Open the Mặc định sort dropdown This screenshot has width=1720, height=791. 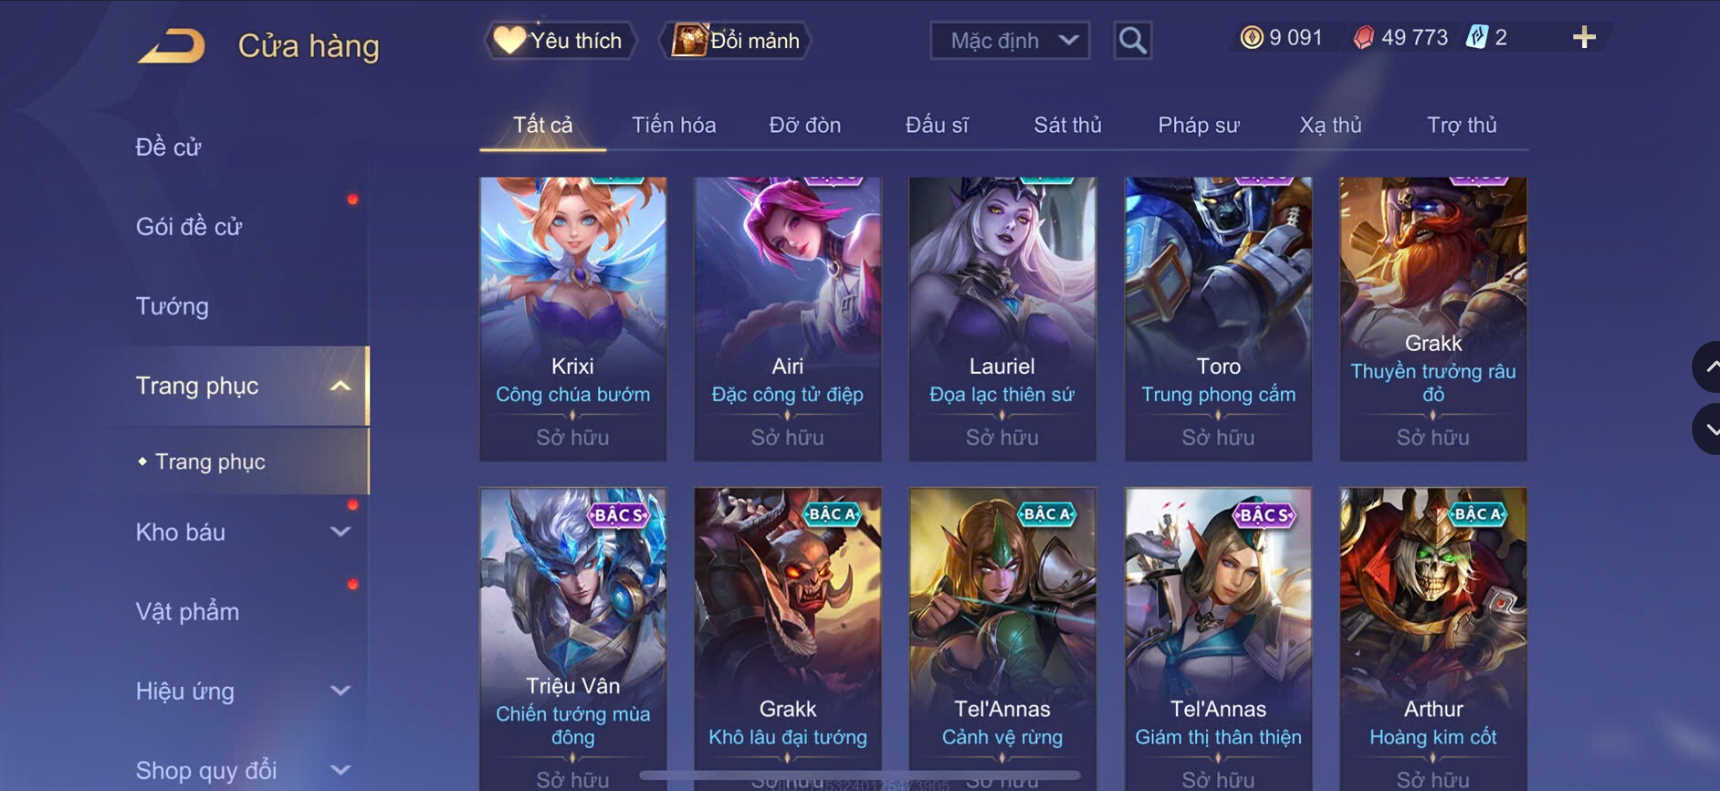coord(1010,41)
